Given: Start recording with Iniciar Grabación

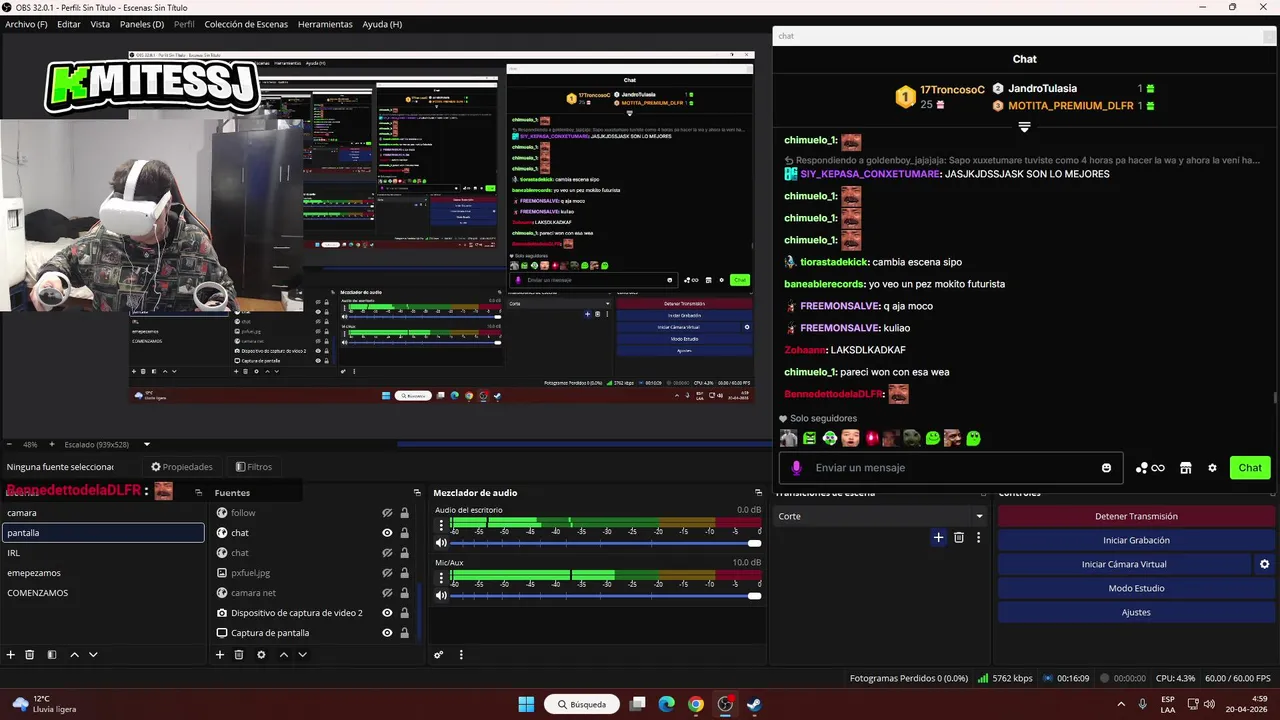Looking at the screenshot, I should pyautogui.click(x=1136, y=540).
